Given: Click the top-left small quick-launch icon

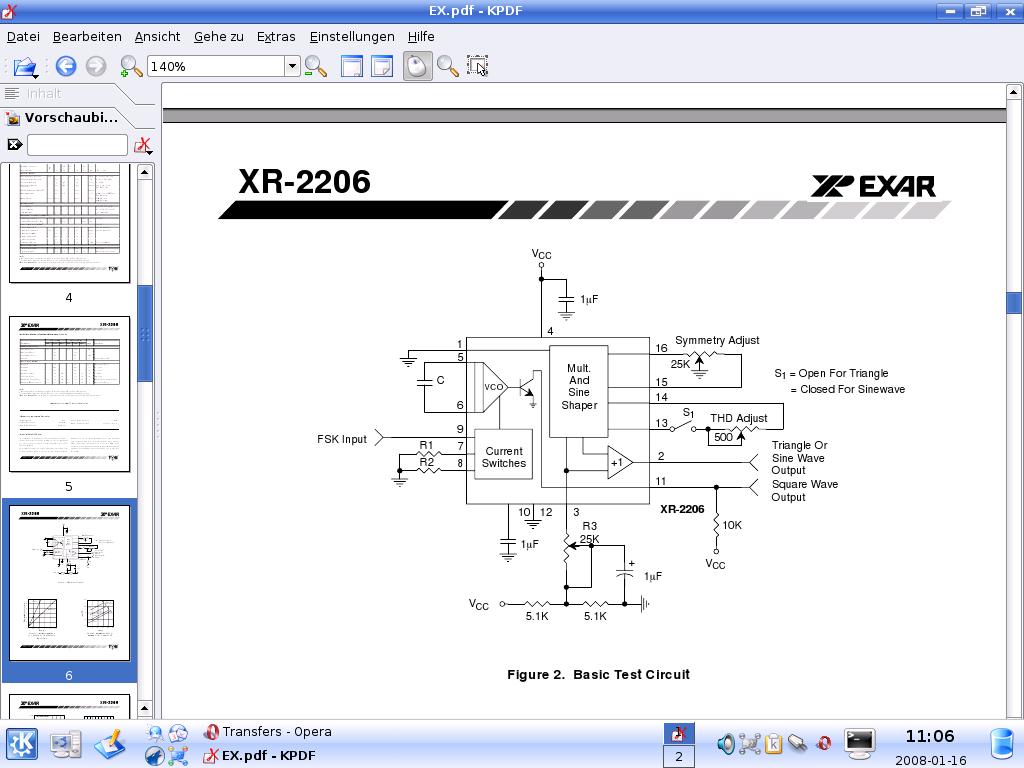Looking at the screenshot, I should (155, 732).
